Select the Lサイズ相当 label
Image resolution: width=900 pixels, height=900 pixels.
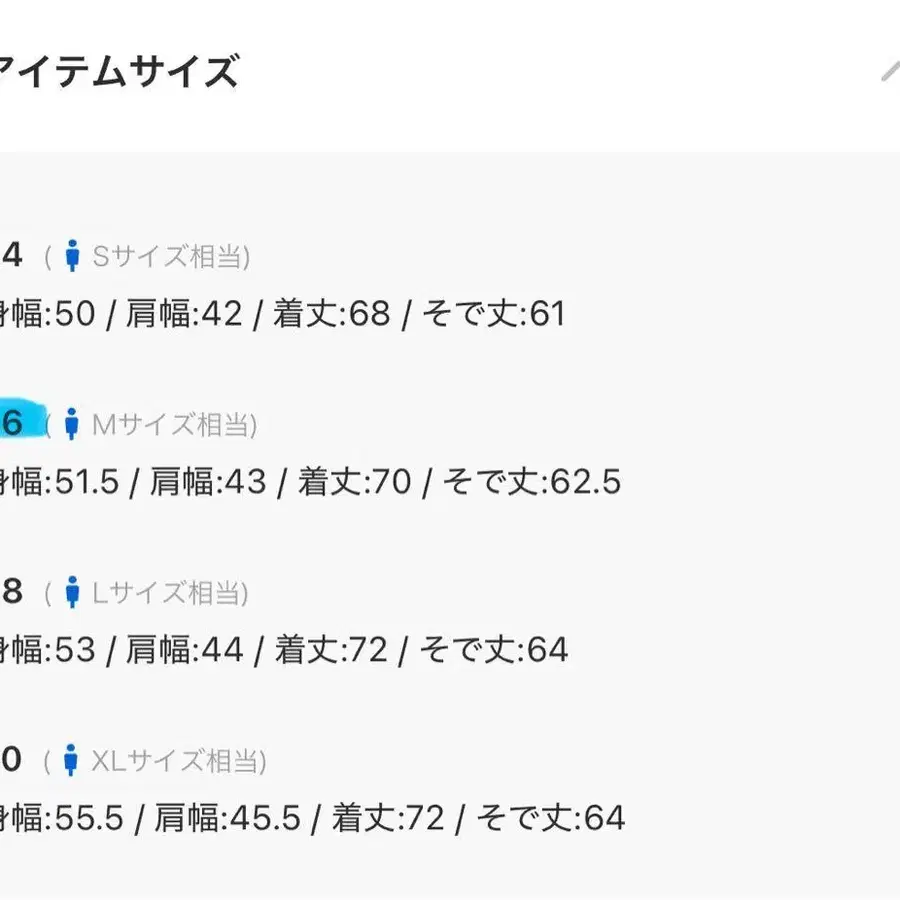click(170, 593)
